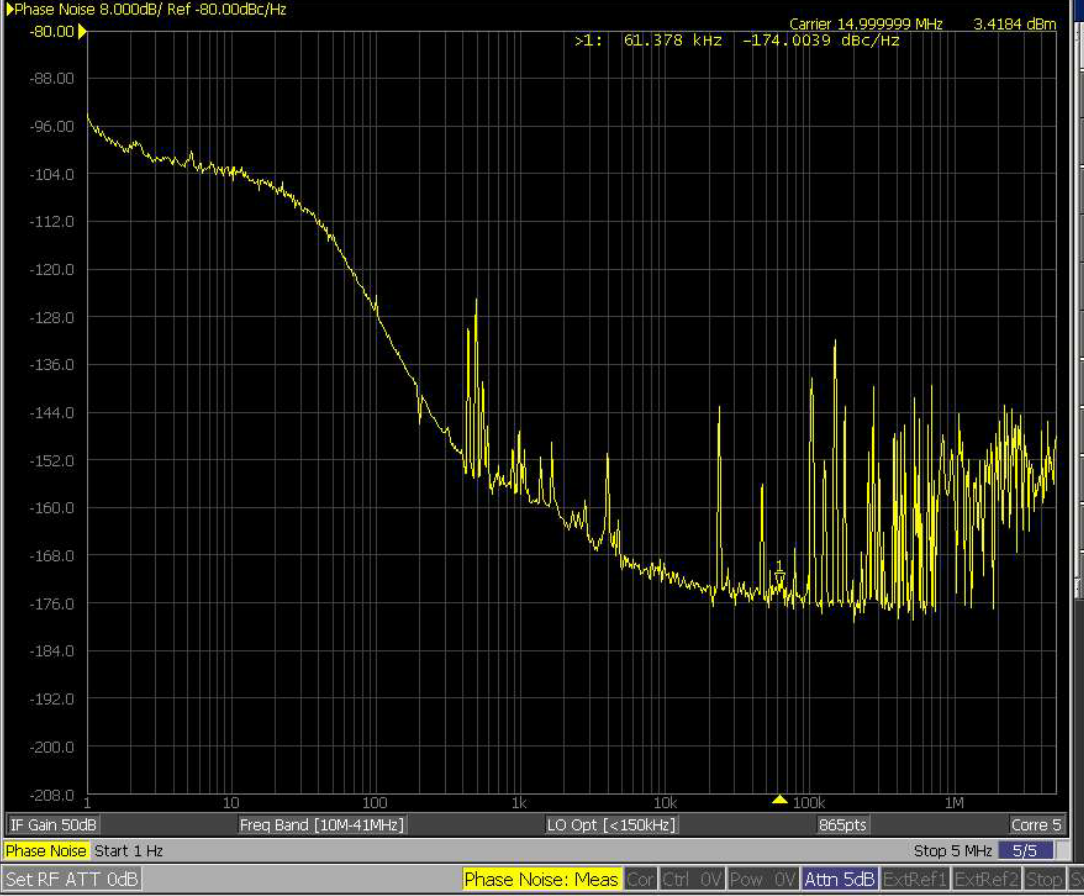Click the Pow 0V status indicator
The height and width of the screenshot is (896, 1084).
763,879
